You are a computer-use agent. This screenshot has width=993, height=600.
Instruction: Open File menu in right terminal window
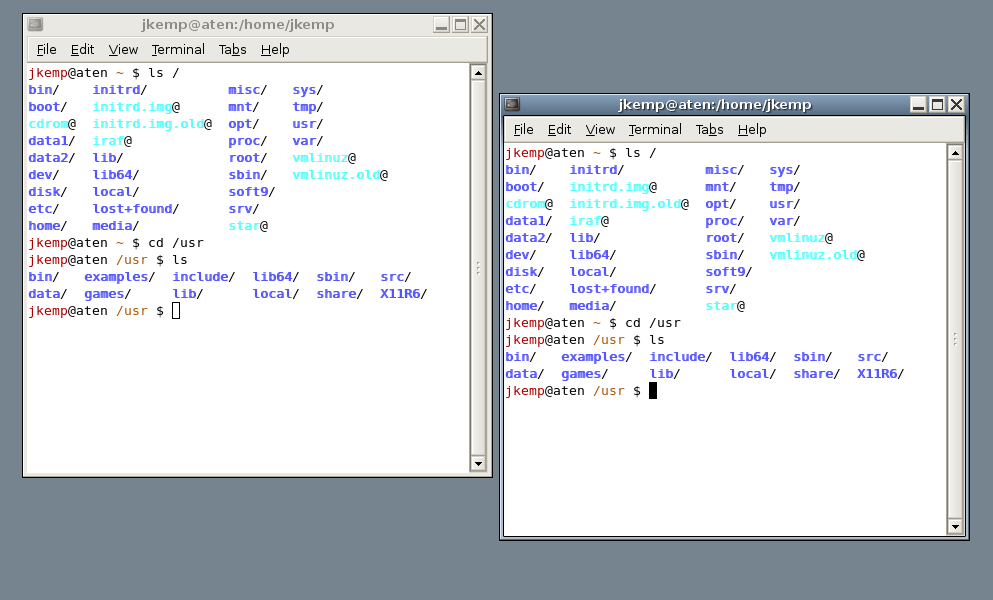tap(523, 129)
